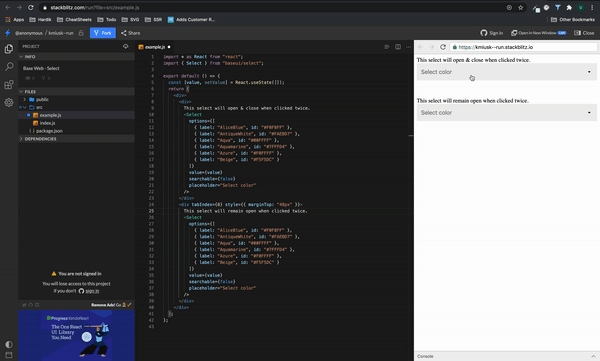Reload the browser page
This screenshot has width=600, height=361.
31,7
